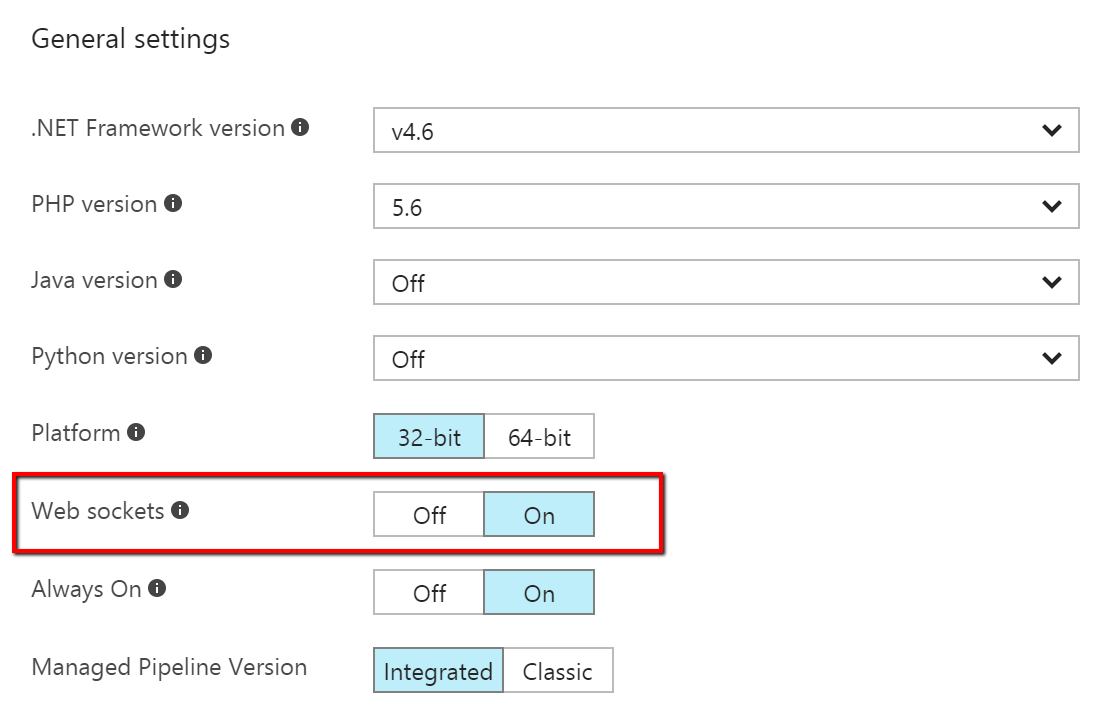Click the Platform info icon
Screen dimensions: 1119x715
(x=136, y=432)
